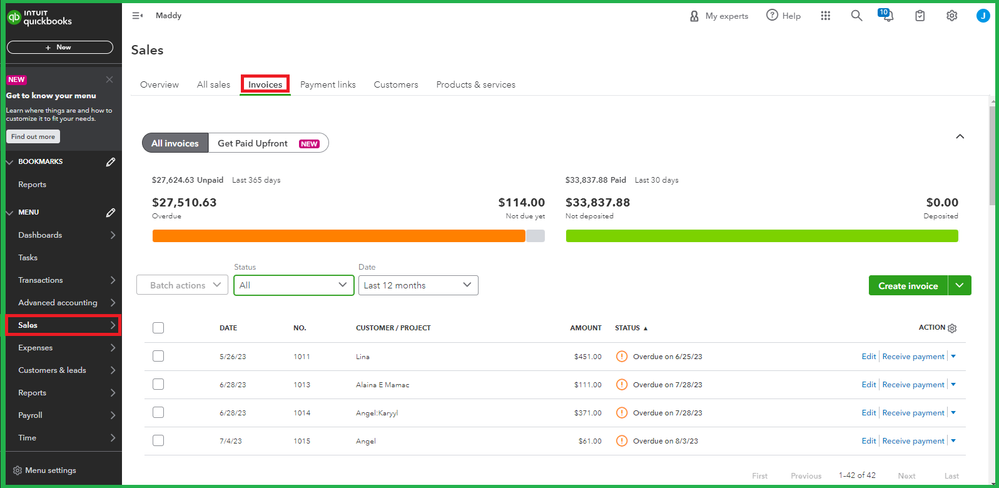
Task: Switch to Get Paid Upfront toggle
Action: [268, 143]
